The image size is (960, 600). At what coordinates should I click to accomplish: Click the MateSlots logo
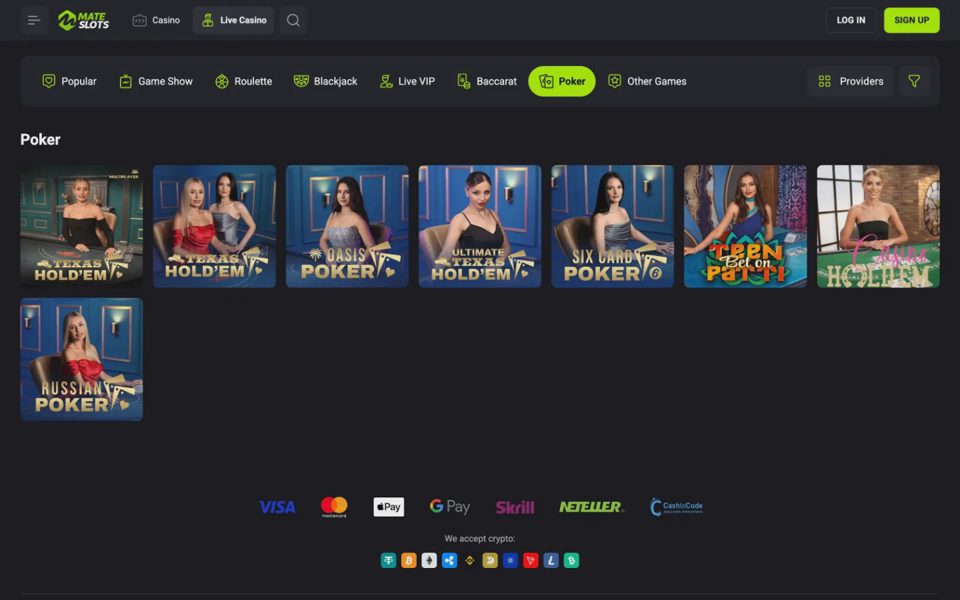(x=84, y=20)
